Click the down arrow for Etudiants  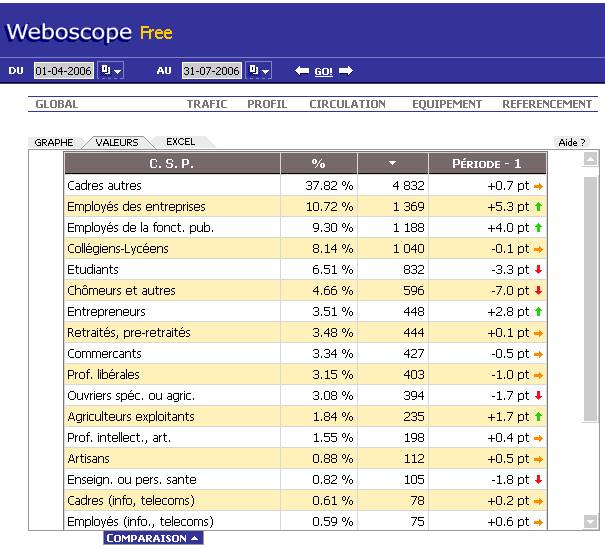539,270
